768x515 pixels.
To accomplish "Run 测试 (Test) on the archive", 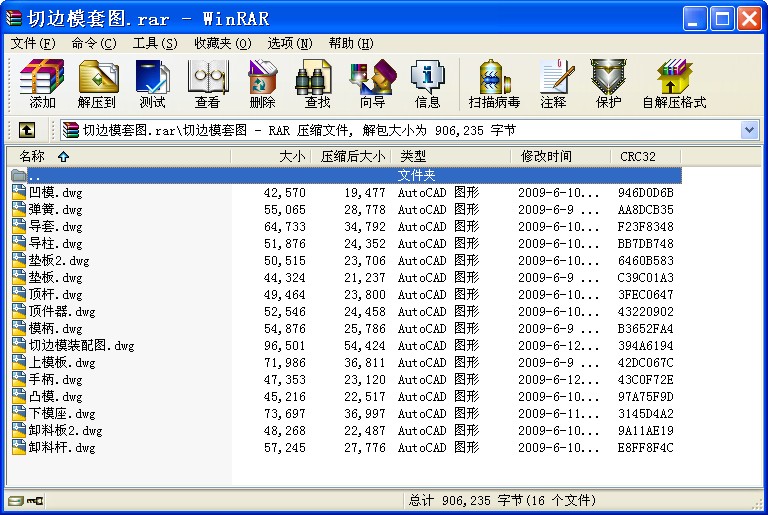I will point(152,83).
